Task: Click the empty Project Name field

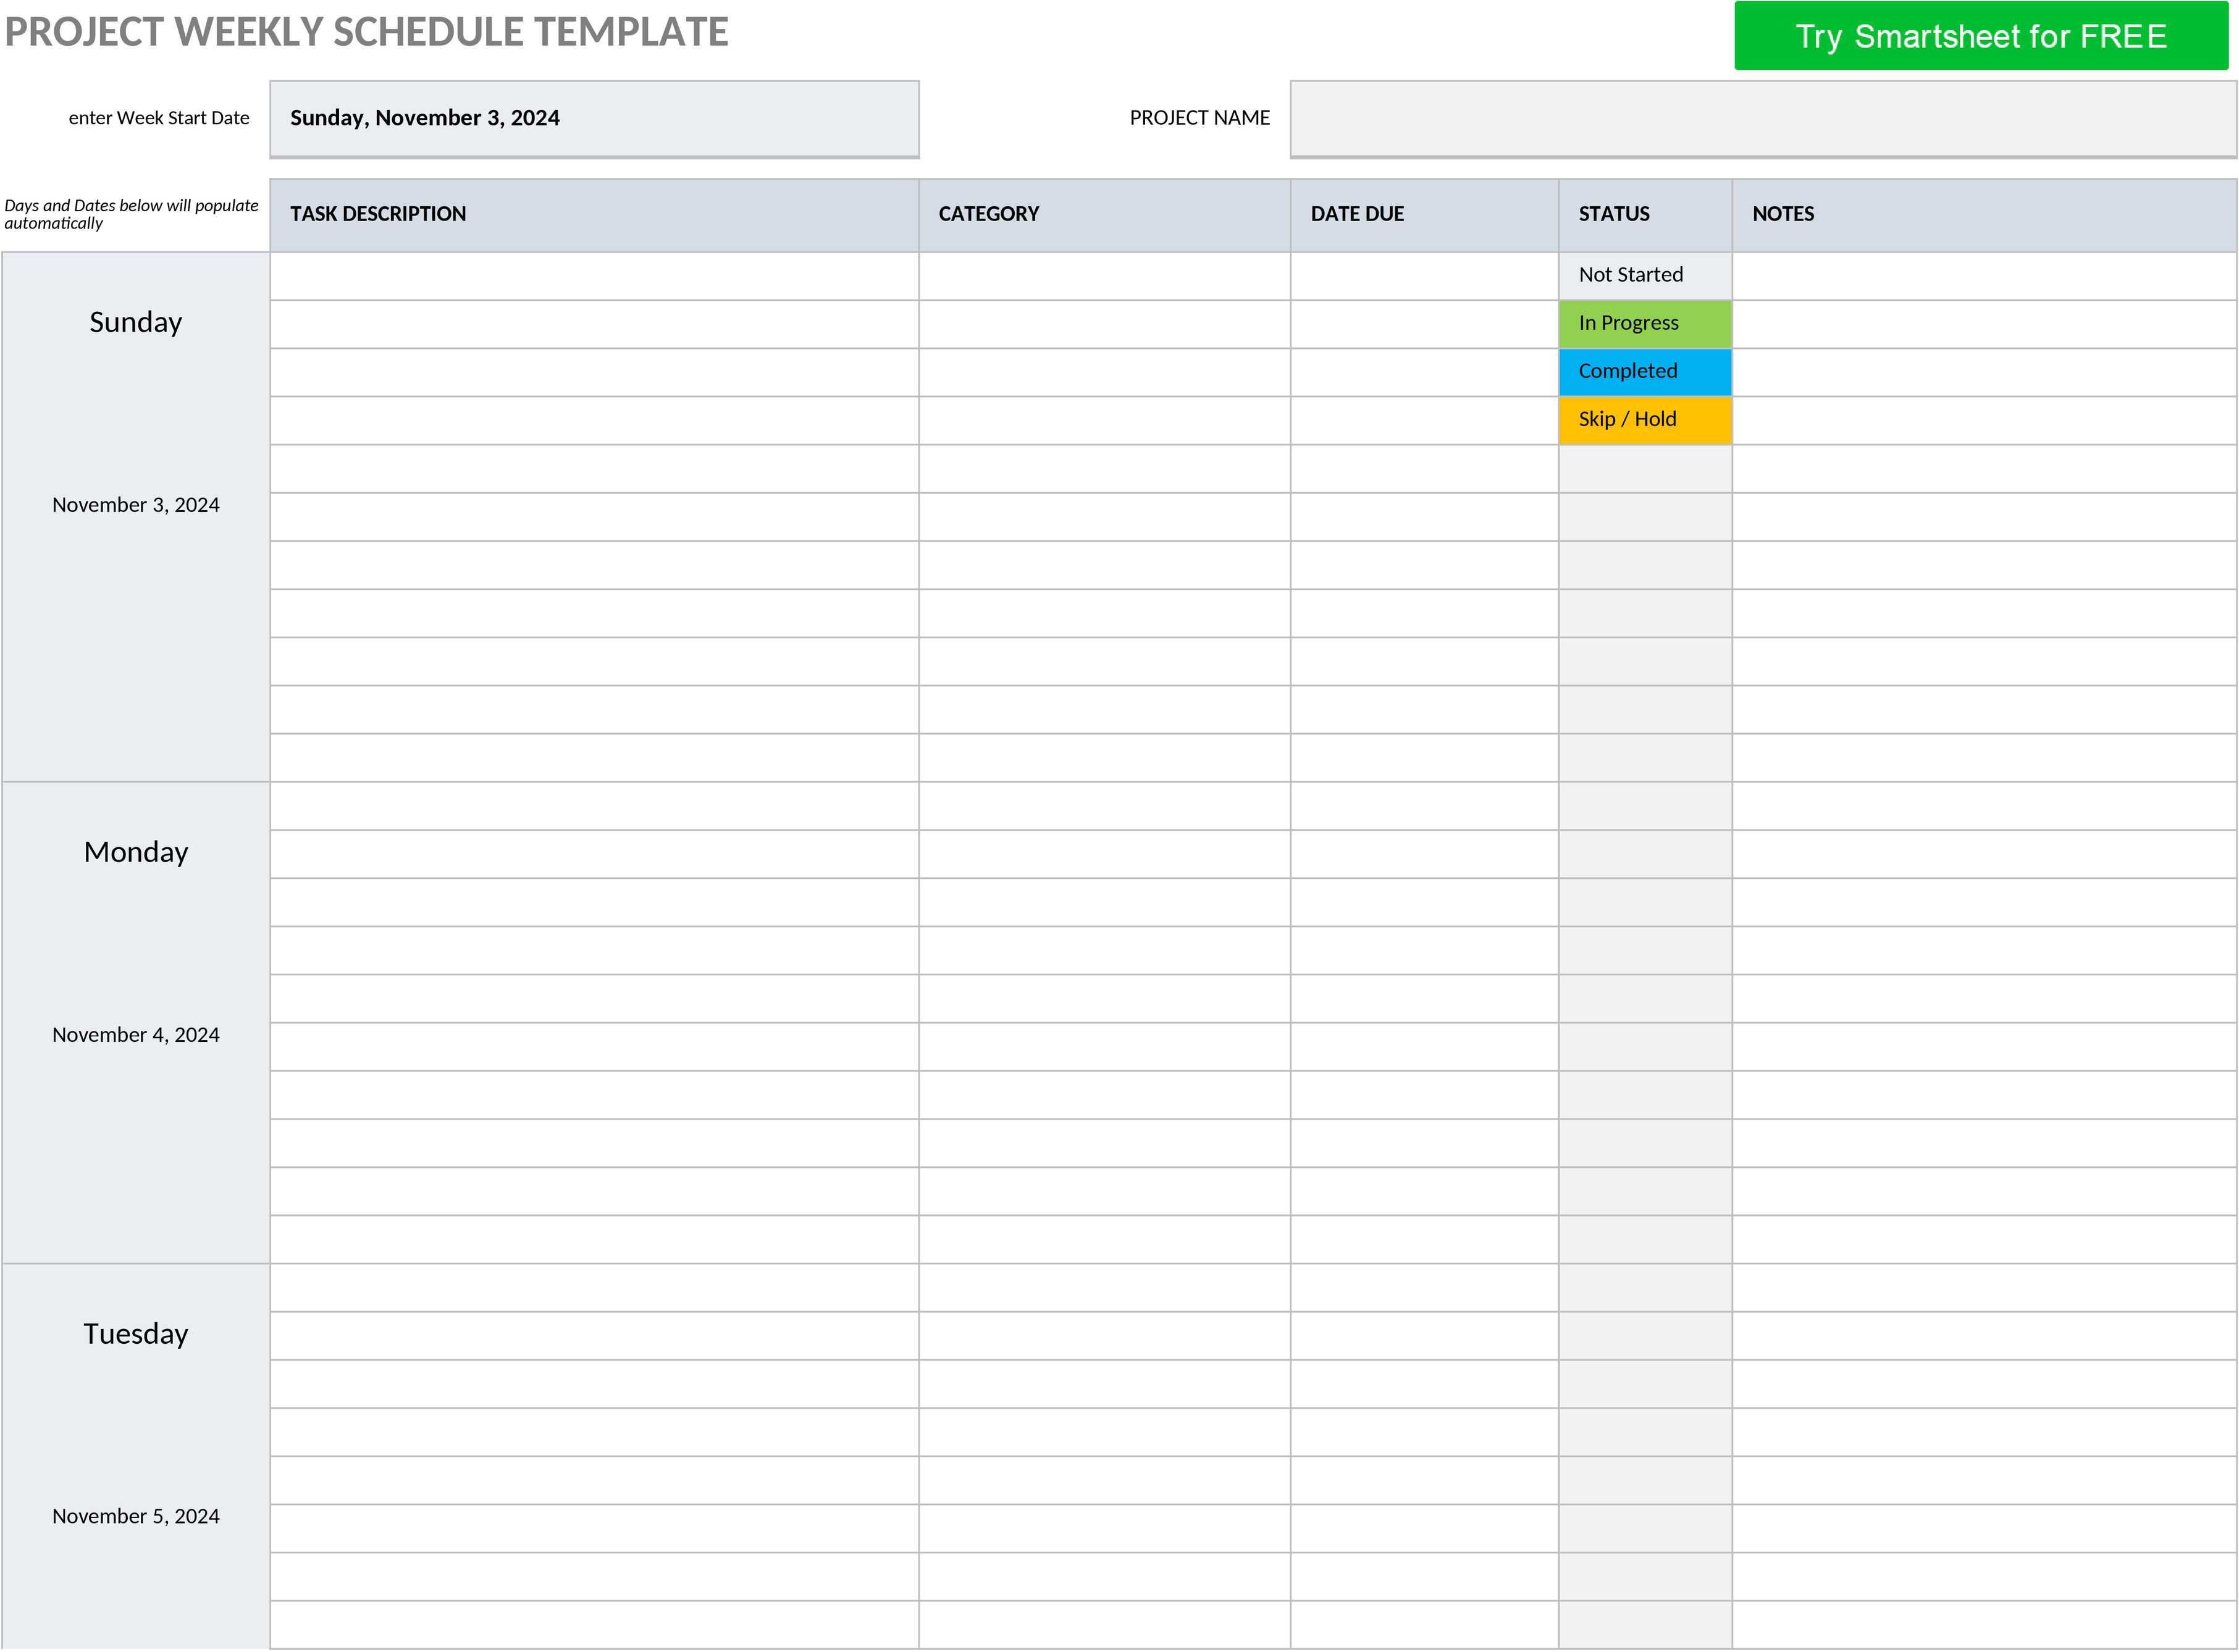Action: (1762, 118)
